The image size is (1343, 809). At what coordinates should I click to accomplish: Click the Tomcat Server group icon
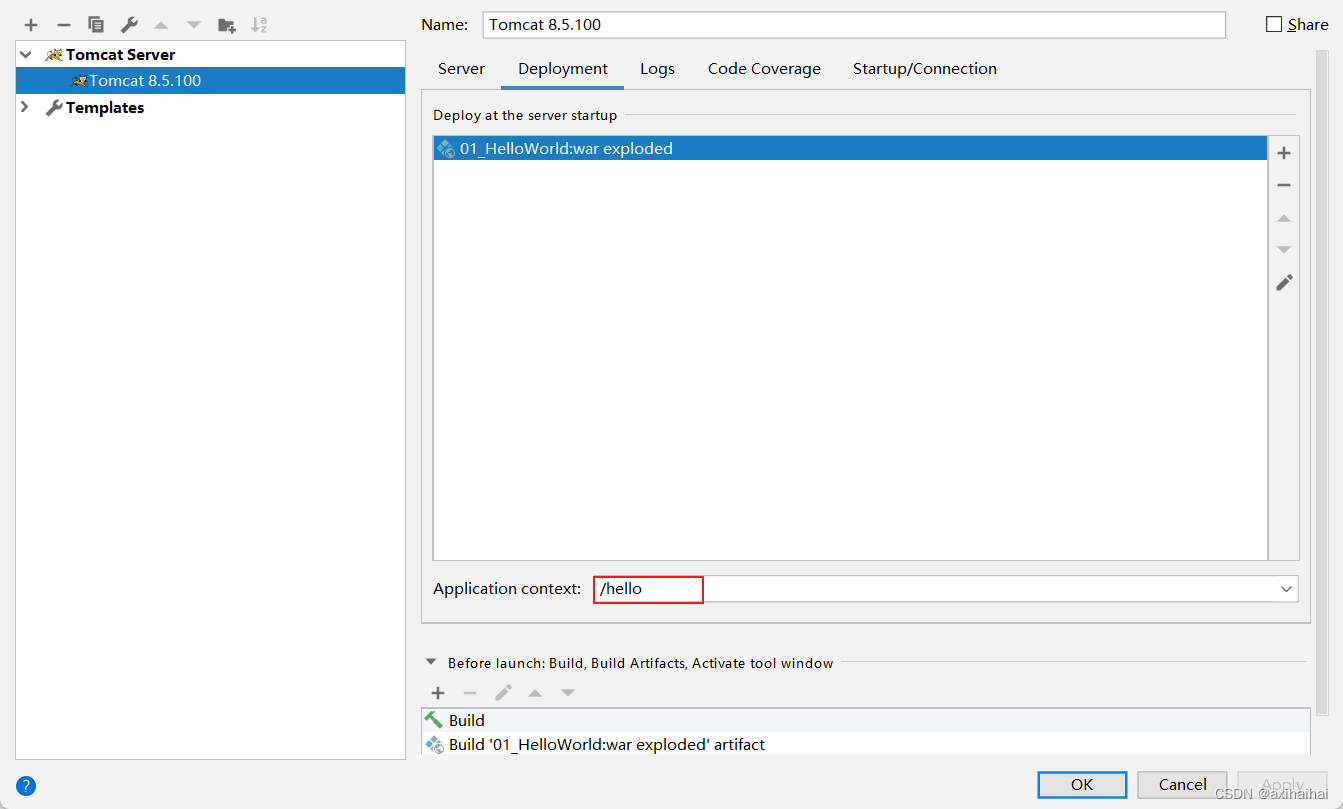pos(54,55)
